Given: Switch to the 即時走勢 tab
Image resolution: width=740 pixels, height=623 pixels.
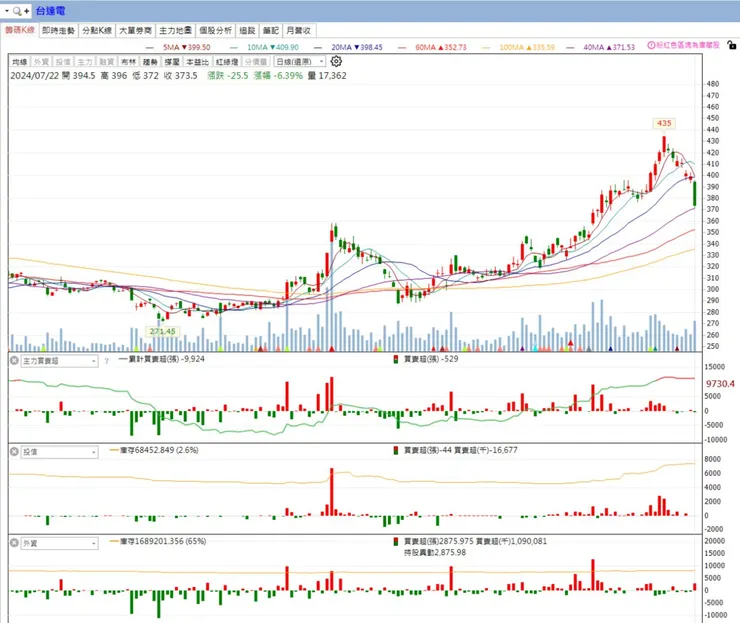Looking at the screenshot, I should [59, 30].
